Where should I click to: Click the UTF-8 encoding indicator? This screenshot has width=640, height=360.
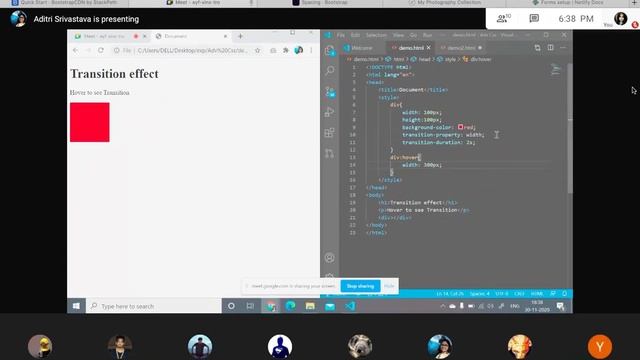pos(502,293)
